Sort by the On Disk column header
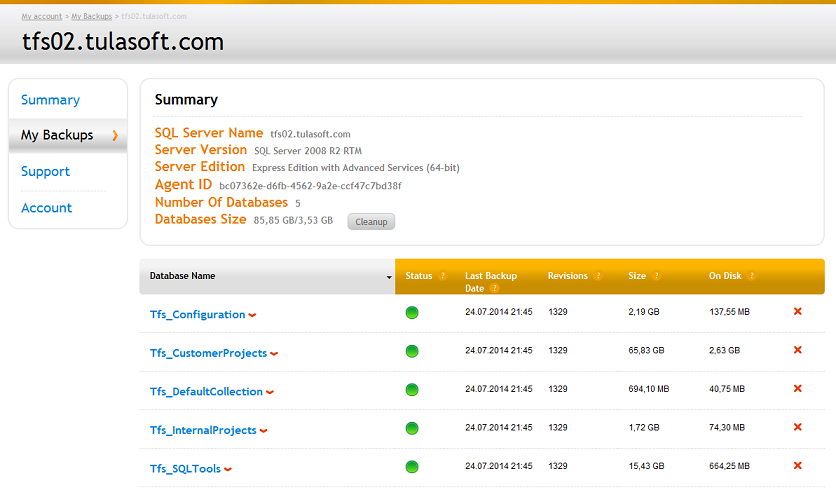Viewport: 836px width, 490px height. 725,276
